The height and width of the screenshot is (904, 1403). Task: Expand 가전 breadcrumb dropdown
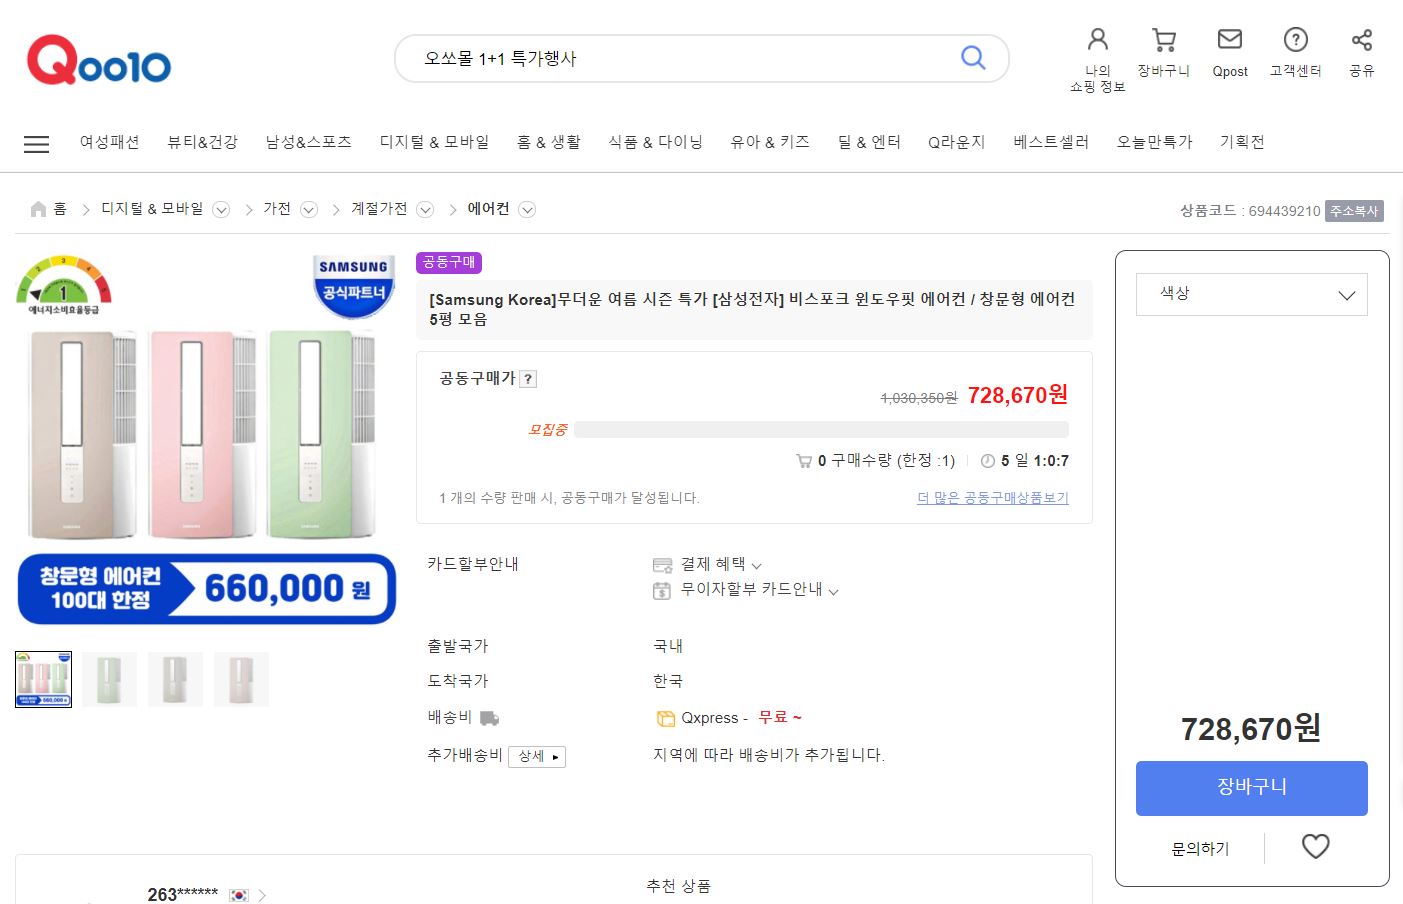pyautogui.click(x=309, y=209)
